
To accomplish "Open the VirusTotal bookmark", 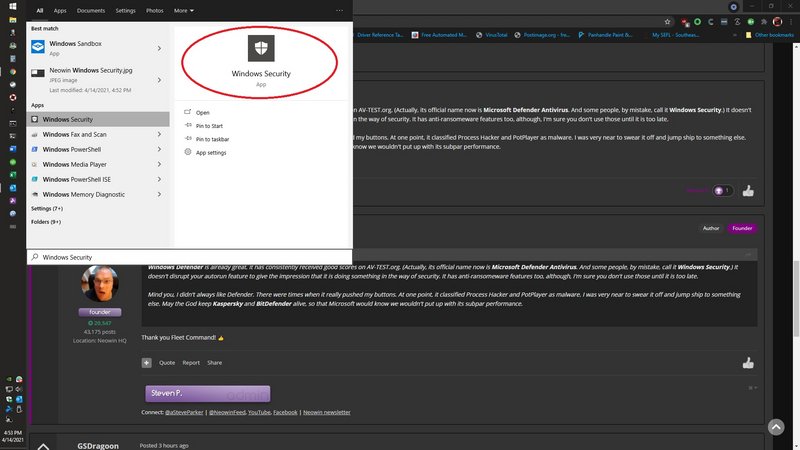I will click(492, 35).
